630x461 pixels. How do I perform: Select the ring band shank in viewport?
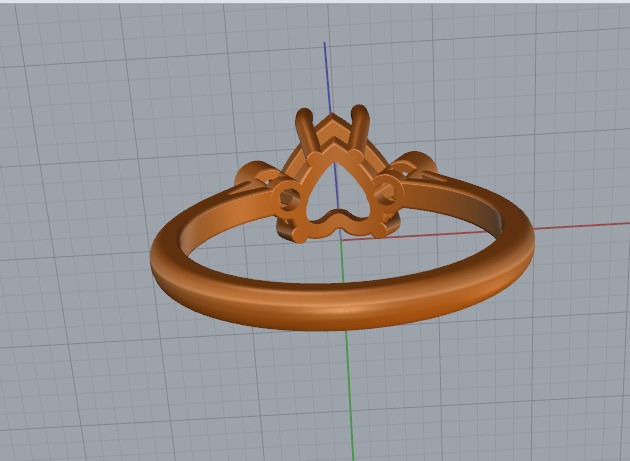[342, 305]
